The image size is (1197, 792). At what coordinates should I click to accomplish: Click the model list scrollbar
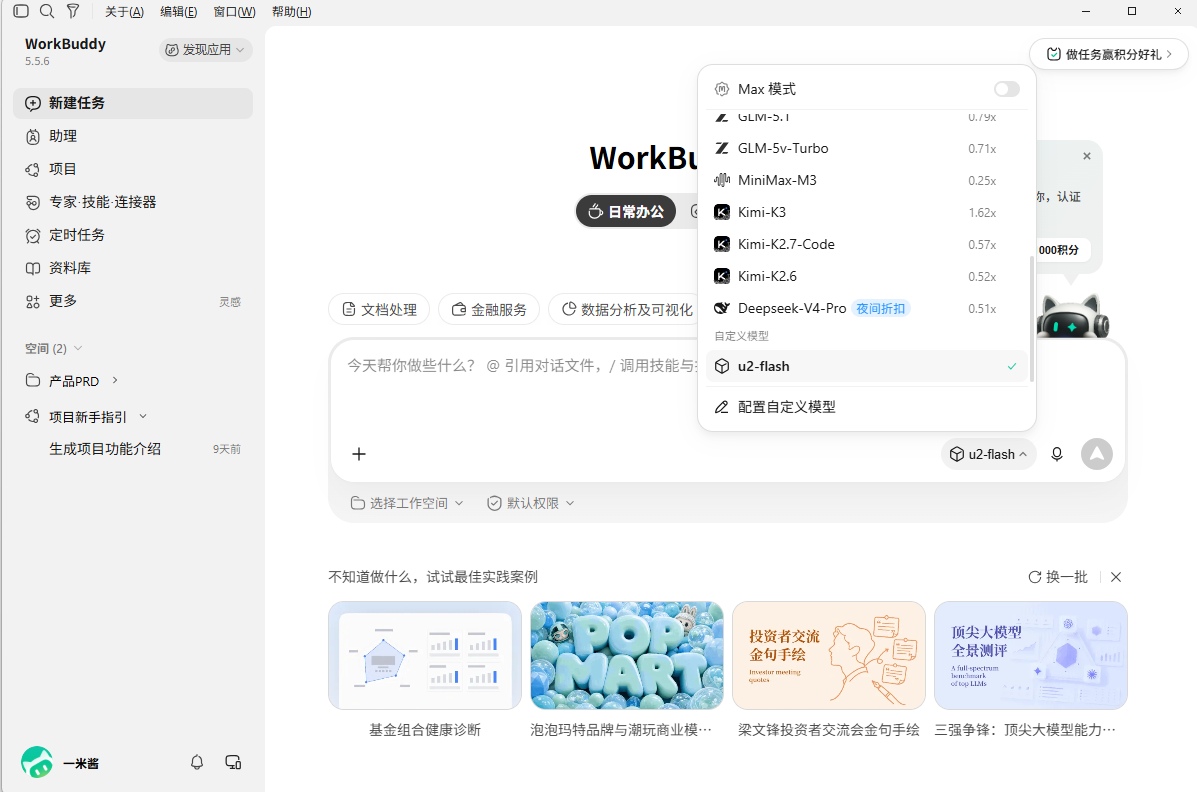1032,318
